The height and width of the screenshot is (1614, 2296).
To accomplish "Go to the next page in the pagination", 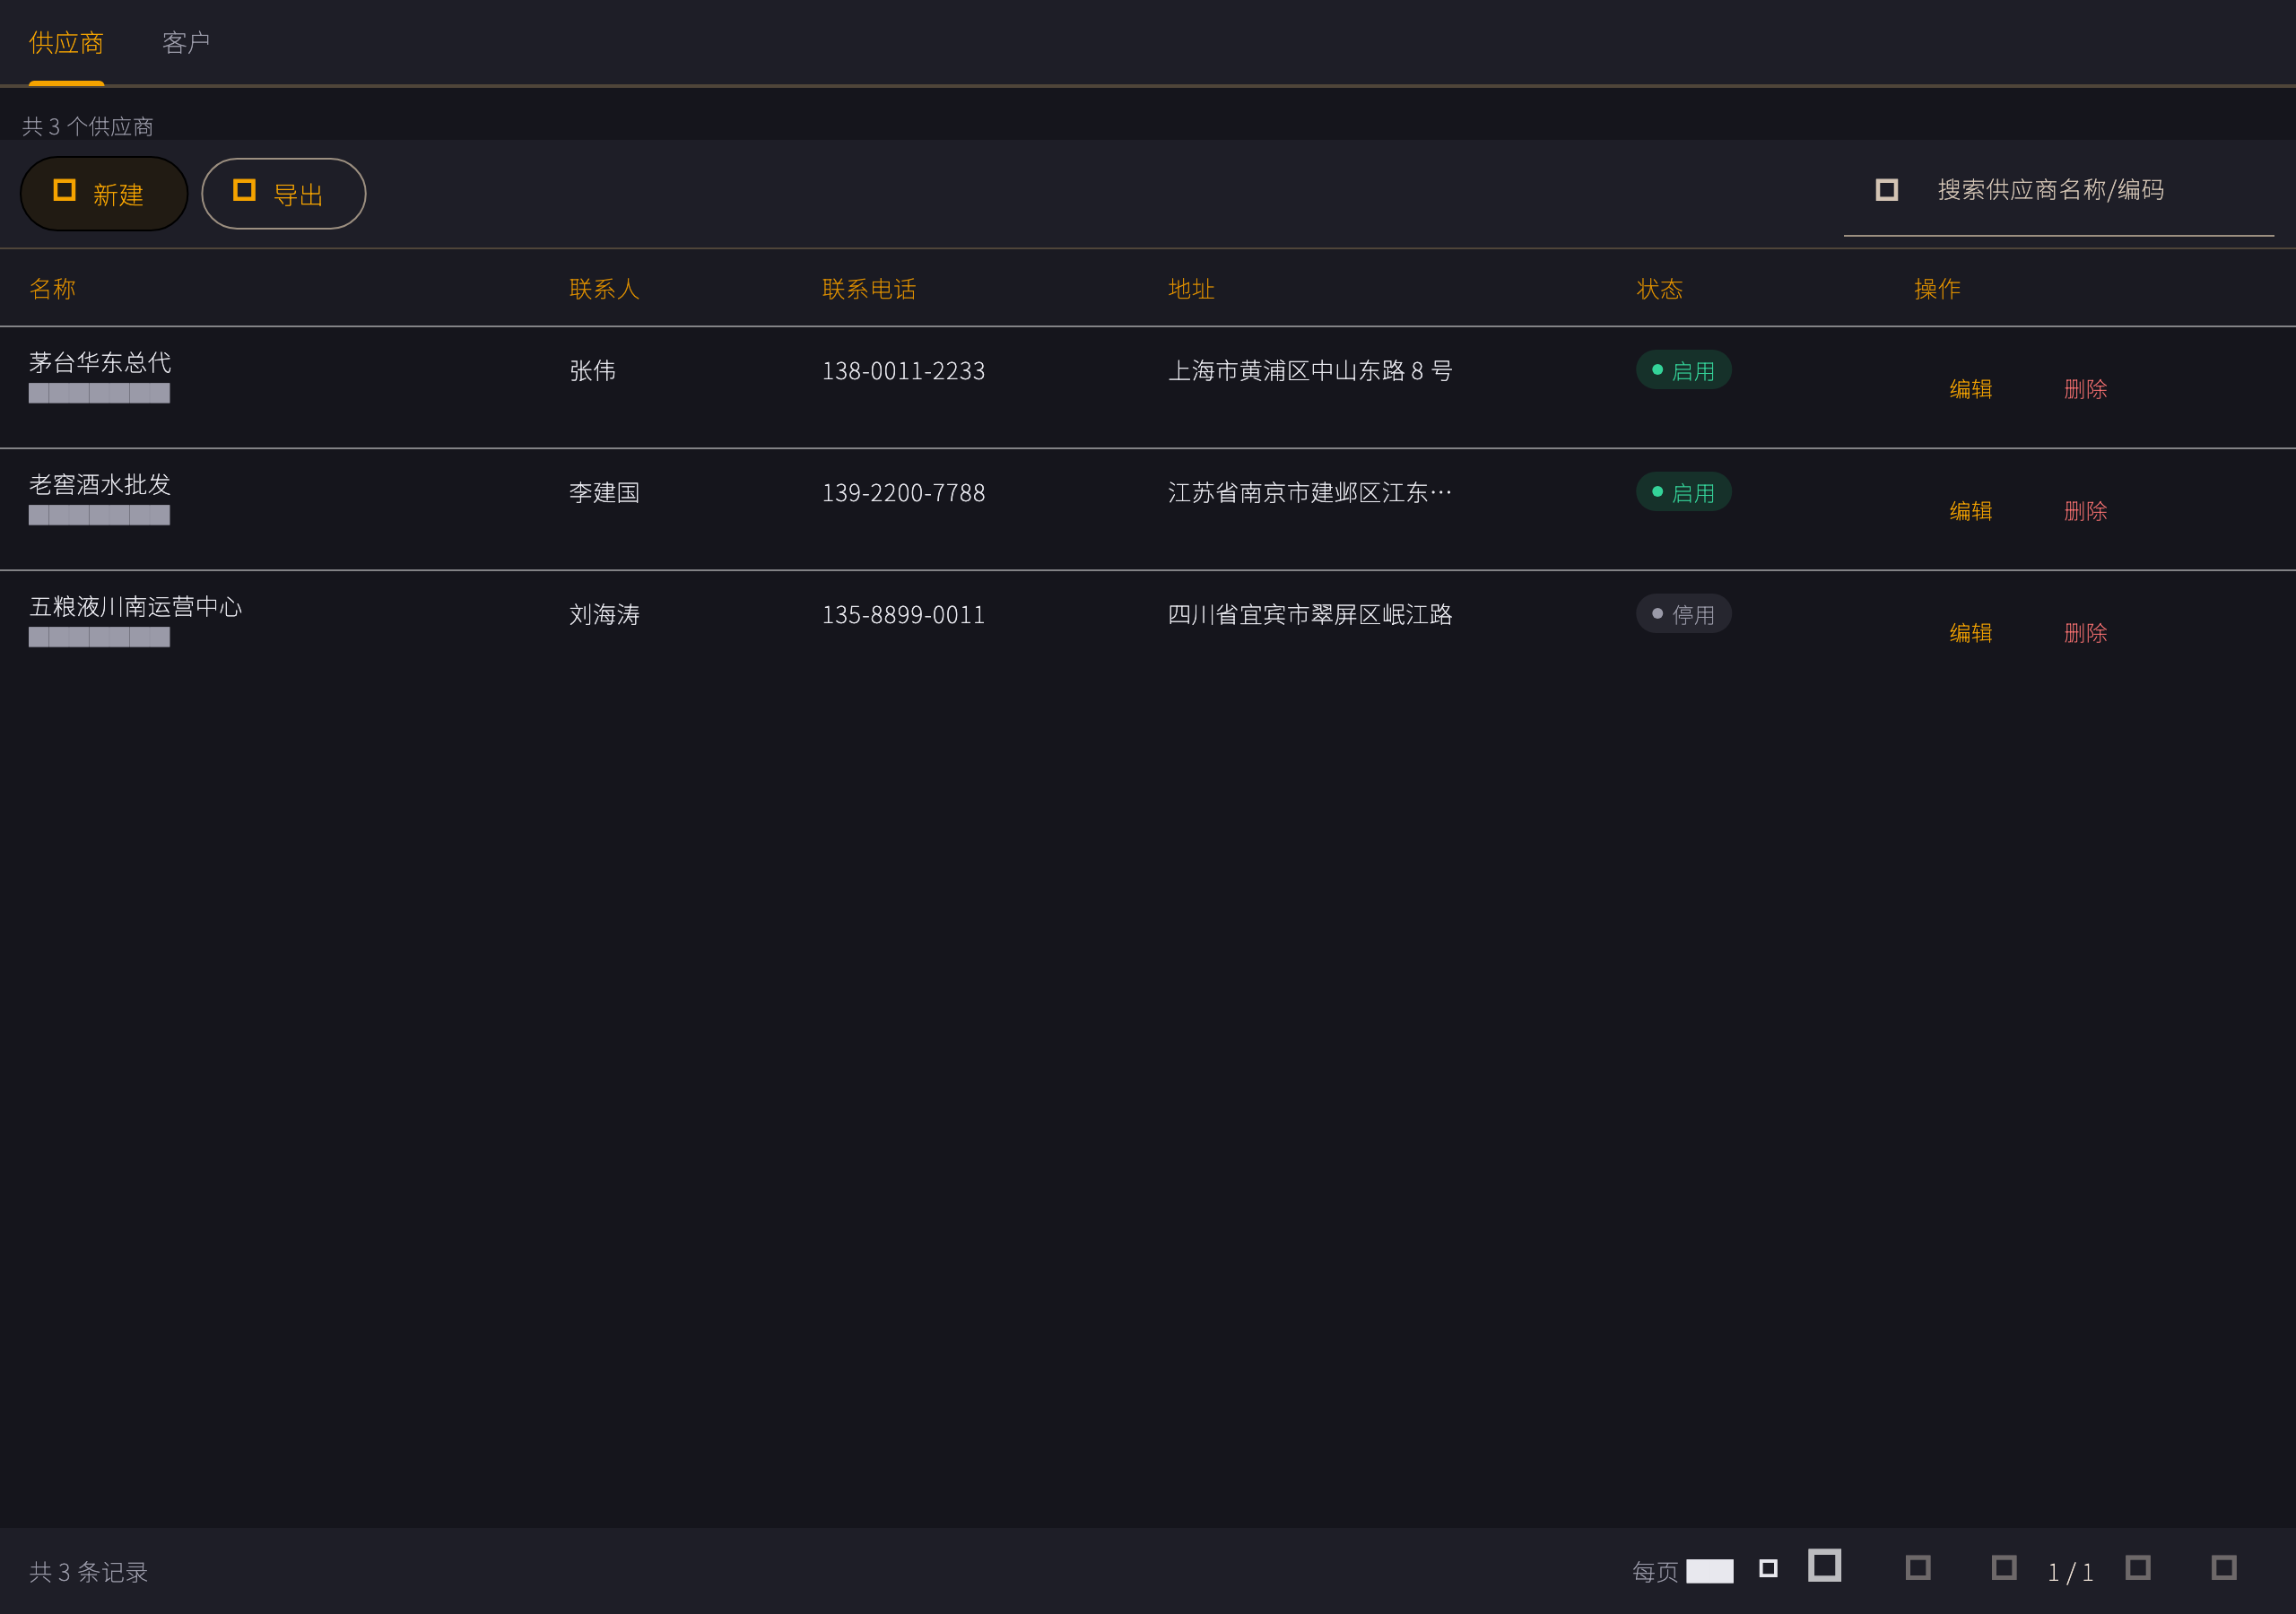I will [x=2138, y=1567].
